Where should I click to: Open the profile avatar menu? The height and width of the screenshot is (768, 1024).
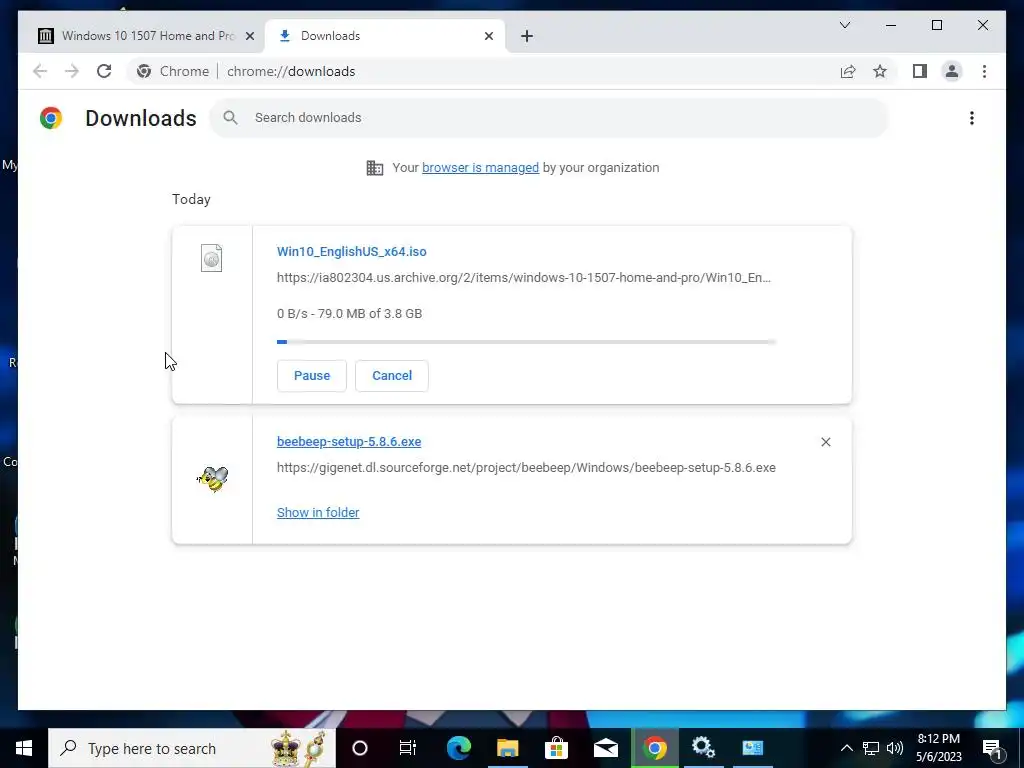click(952, 71)
